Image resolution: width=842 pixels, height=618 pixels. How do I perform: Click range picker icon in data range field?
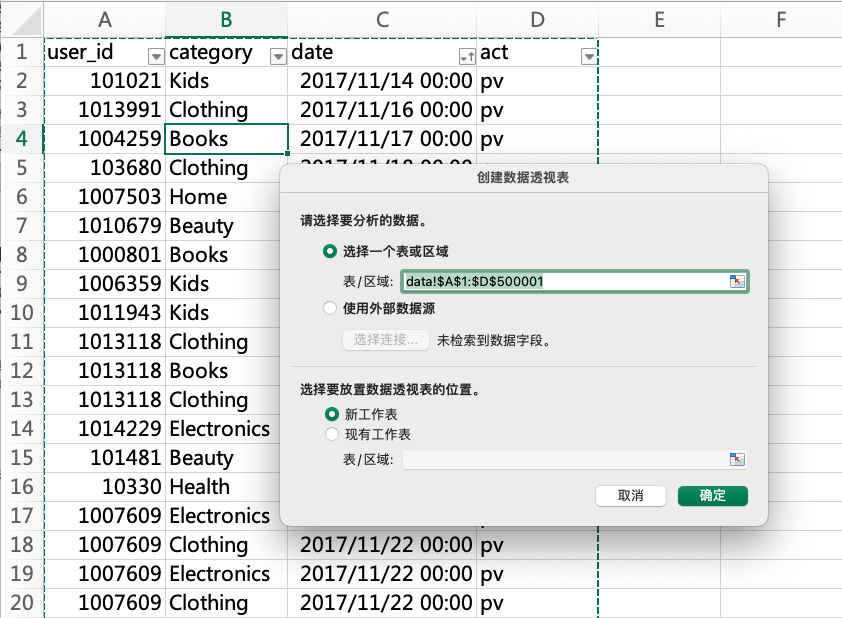(x=737, y=281)
